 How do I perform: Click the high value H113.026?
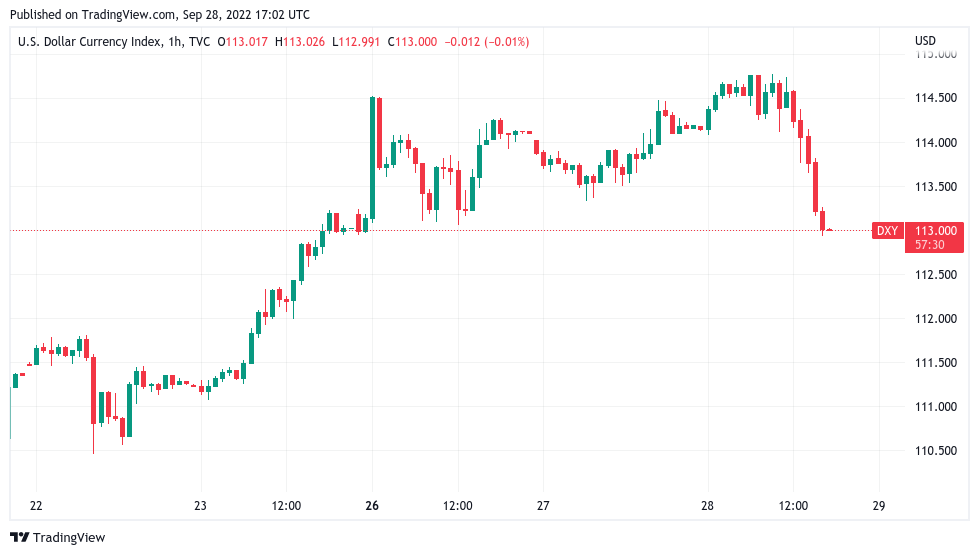tap(304, 41)
